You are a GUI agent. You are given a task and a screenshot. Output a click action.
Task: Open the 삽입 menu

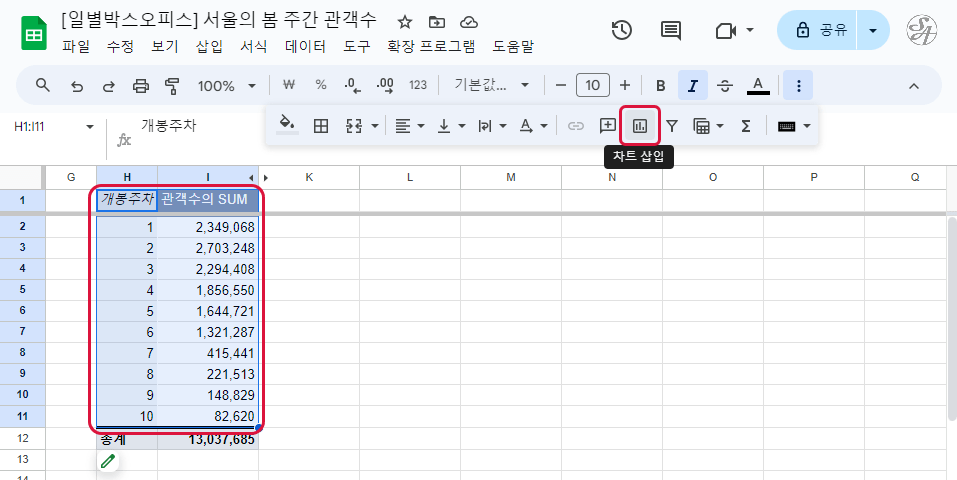[210, 46]
